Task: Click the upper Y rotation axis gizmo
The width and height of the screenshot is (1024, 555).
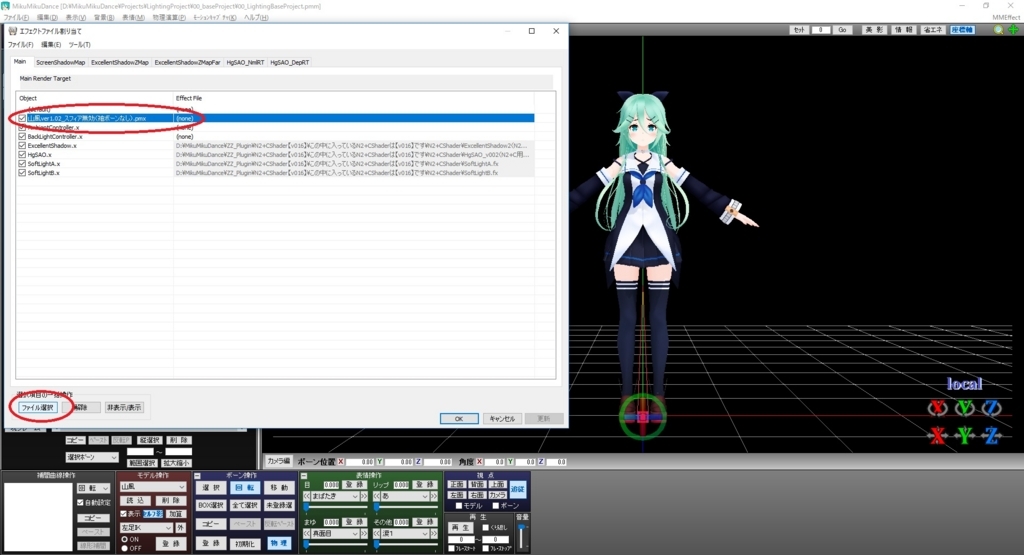Action: tap(965, 408)
